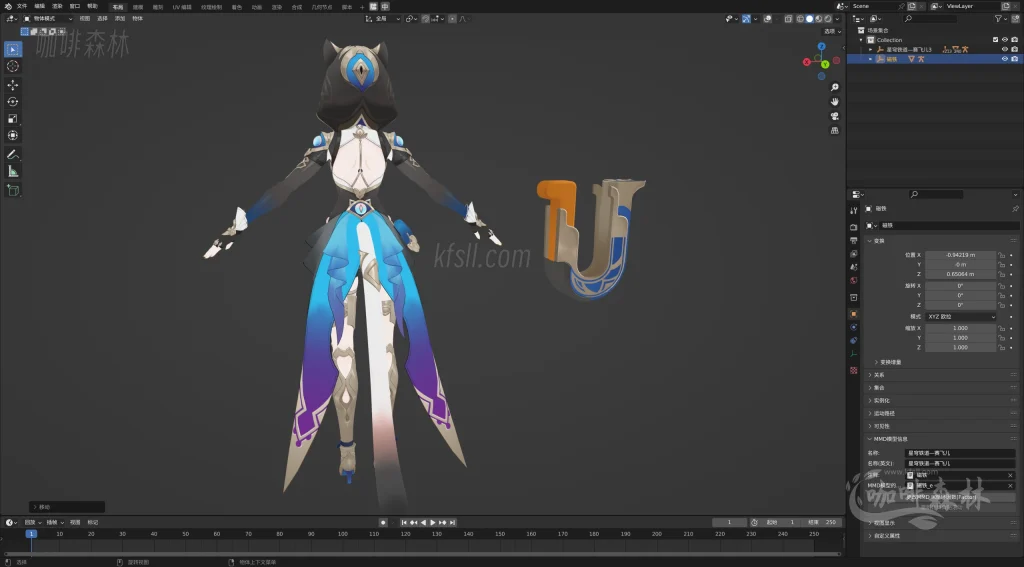Click the zoom magnifier in viewport
This screenshot has width=1024, height=567.
[835, 87]
